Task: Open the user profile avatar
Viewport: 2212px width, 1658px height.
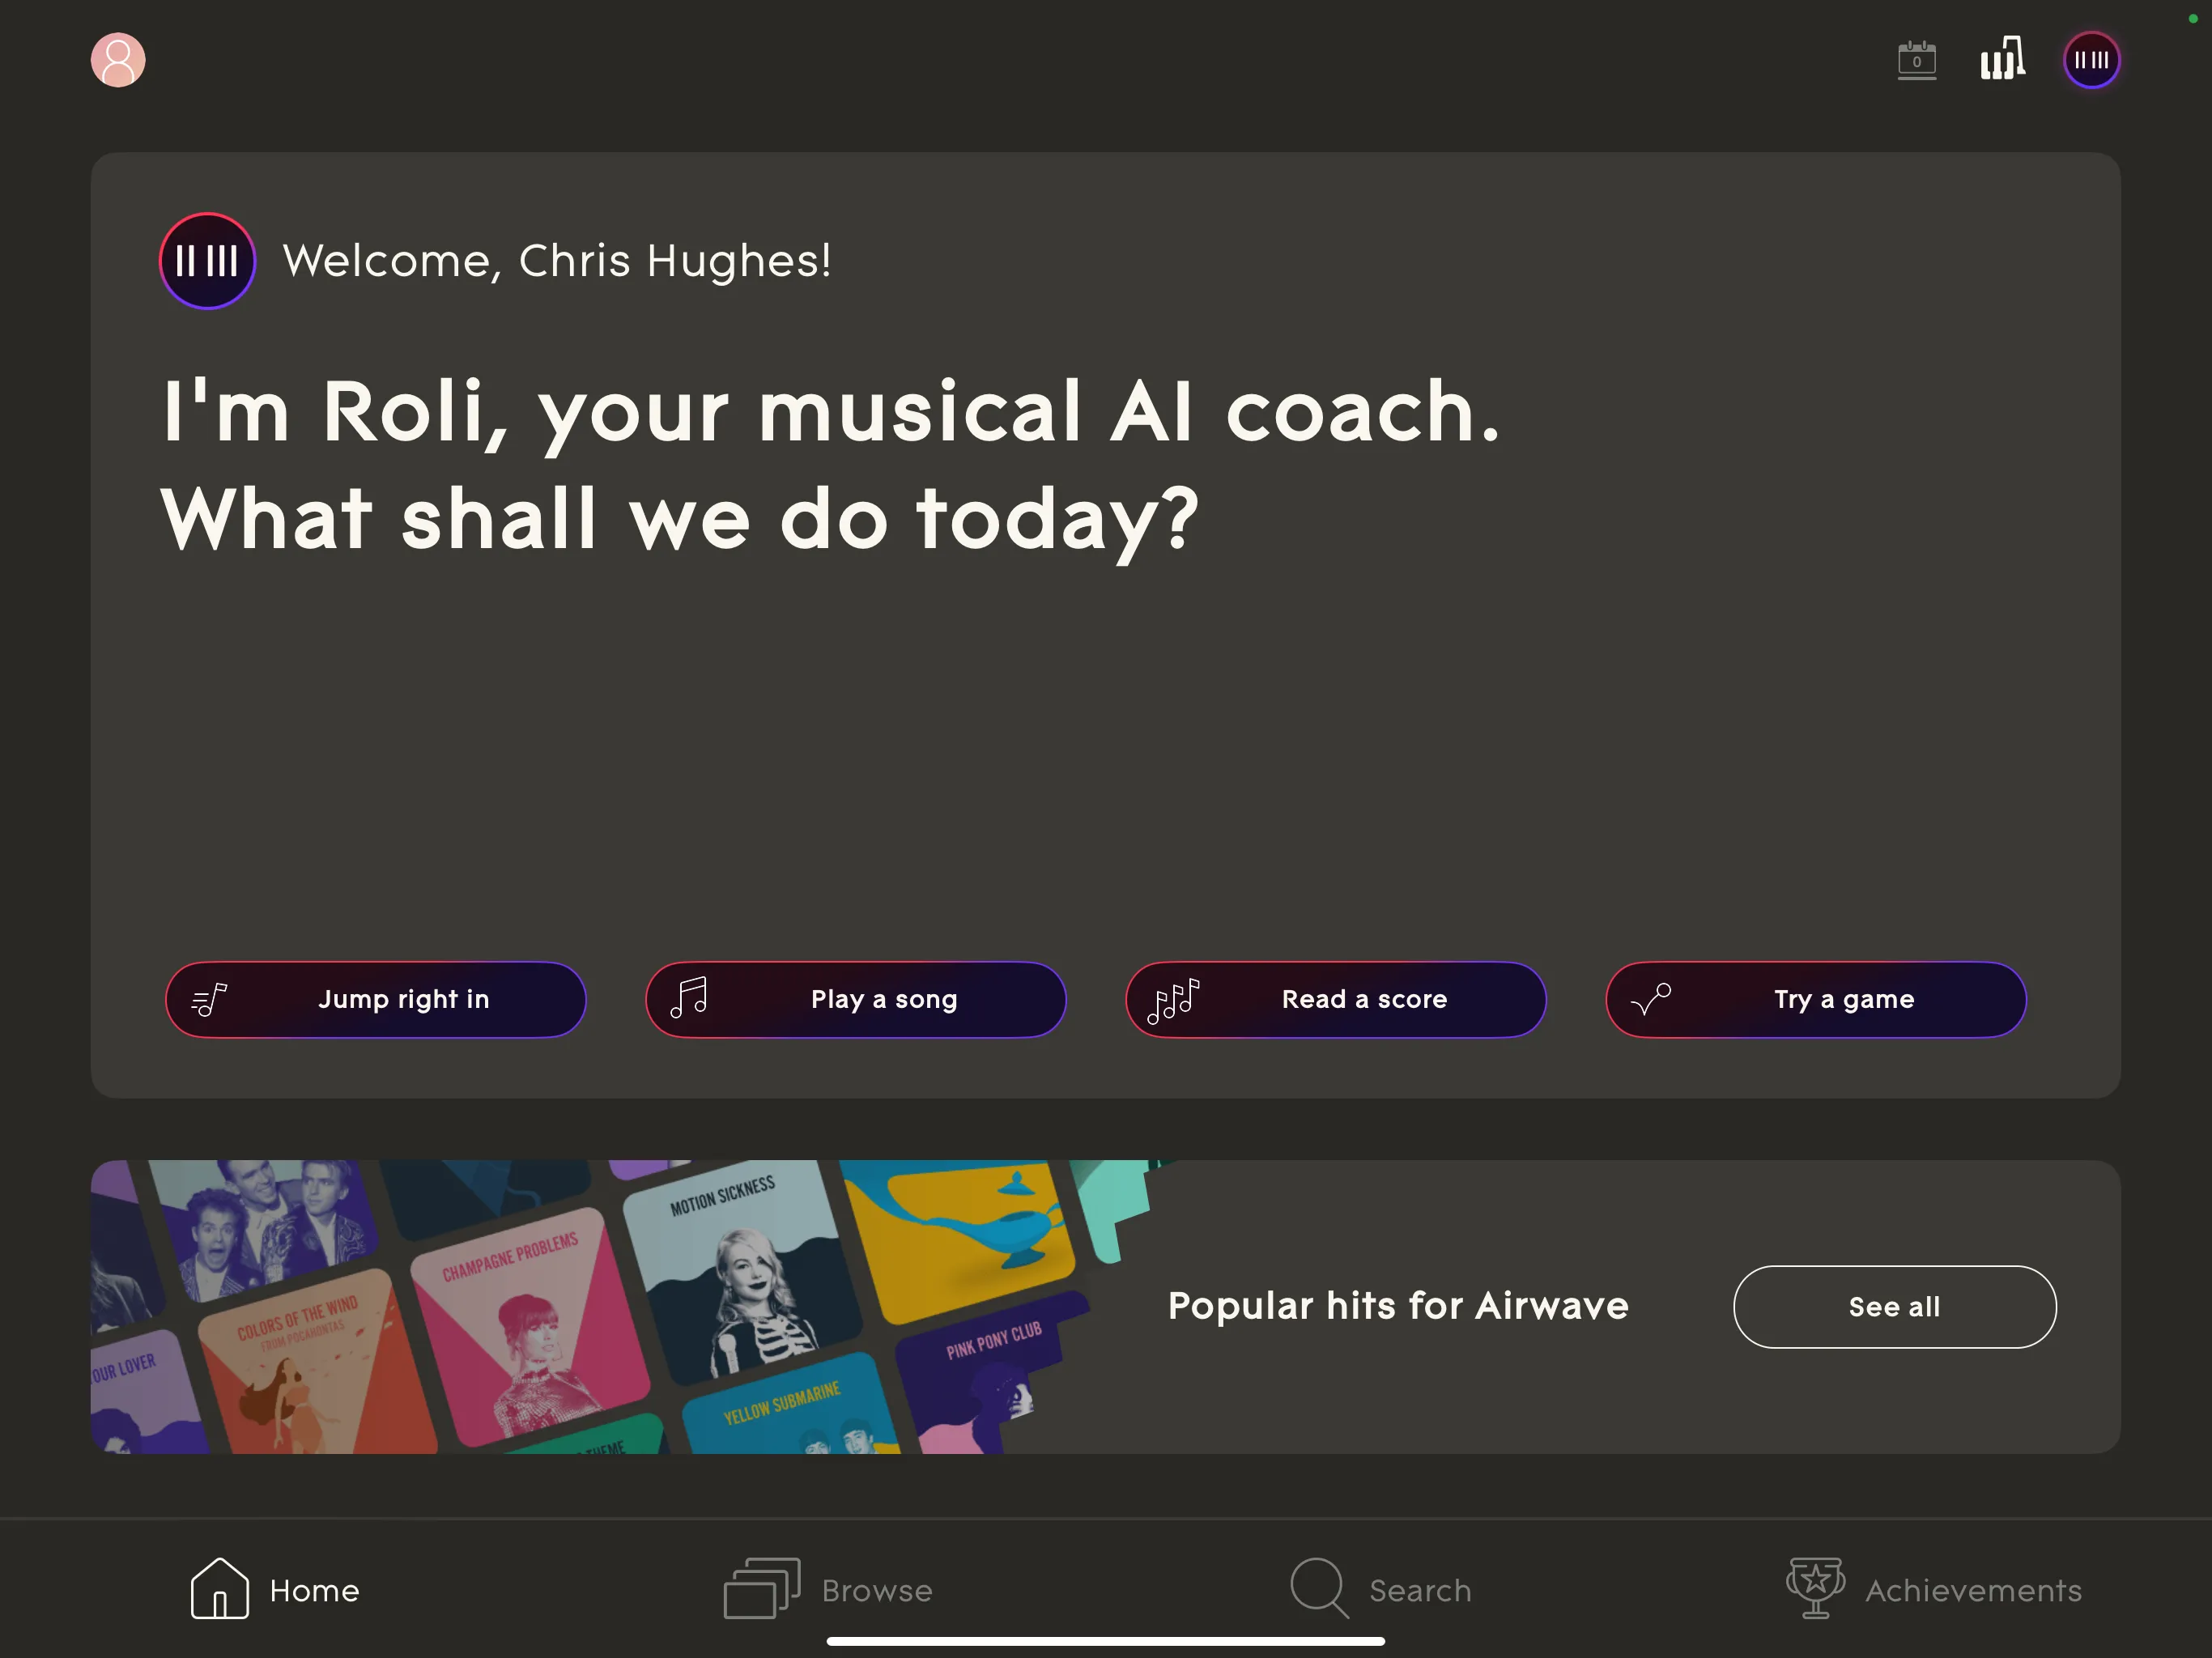Action: tap(118, 60)
